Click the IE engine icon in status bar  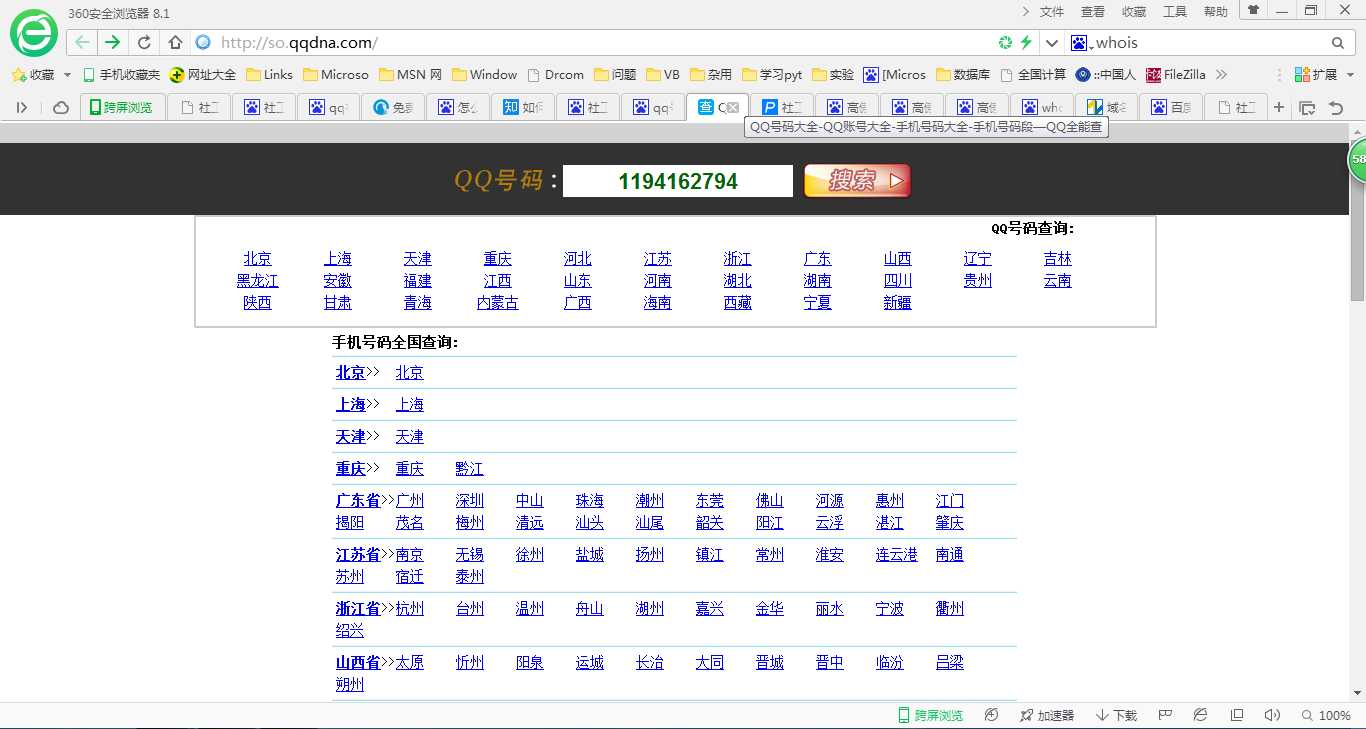(x=1201, y=715)
